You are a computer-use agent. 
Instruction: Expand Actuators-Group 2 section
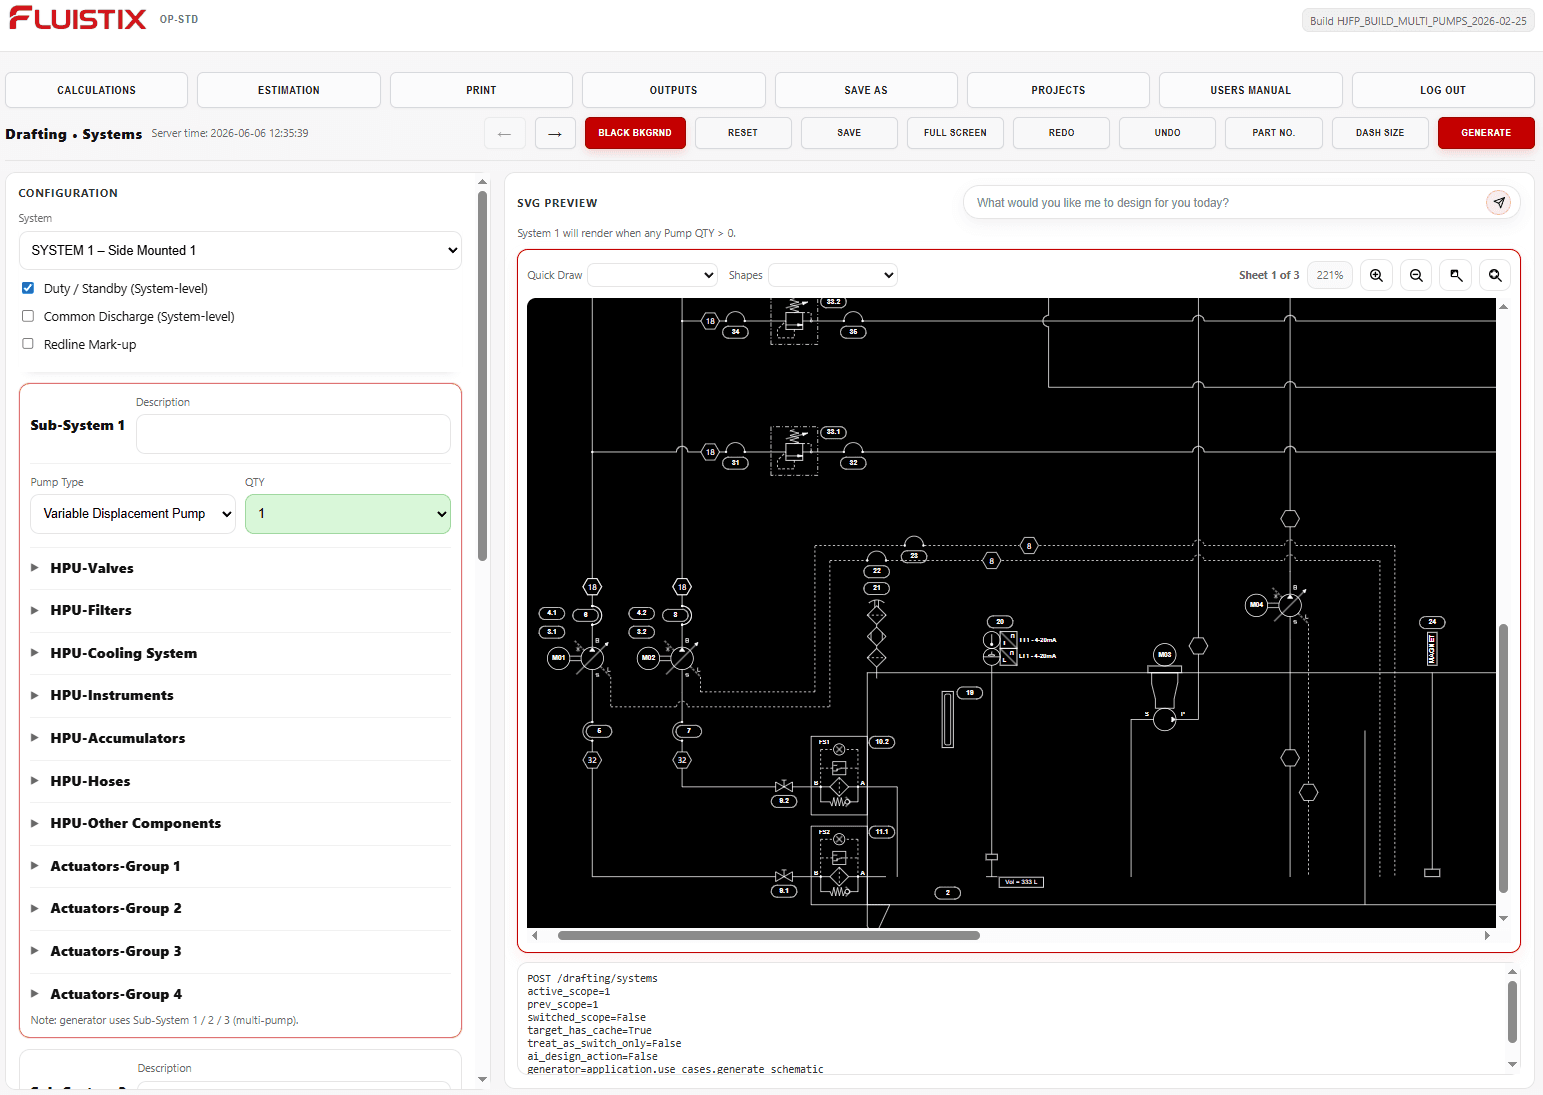(115, 908)
